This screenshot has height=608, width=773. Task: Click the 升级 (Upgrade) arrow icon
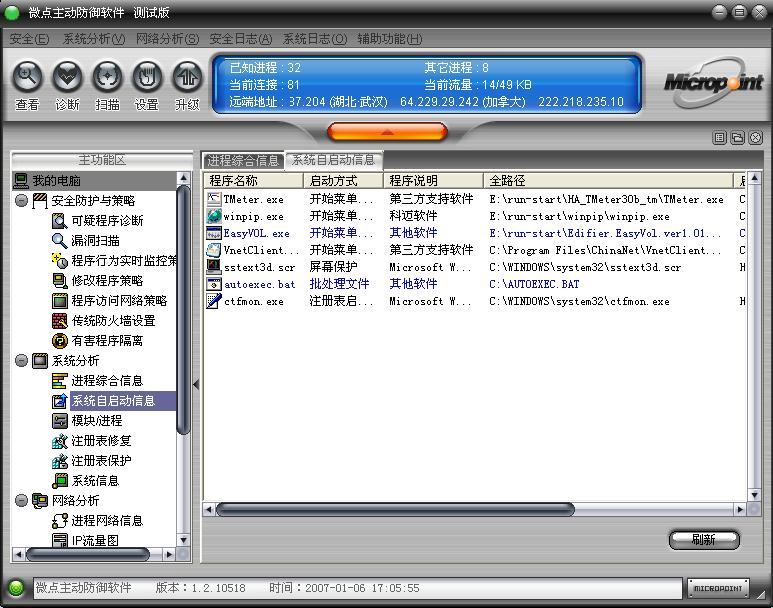187,77
